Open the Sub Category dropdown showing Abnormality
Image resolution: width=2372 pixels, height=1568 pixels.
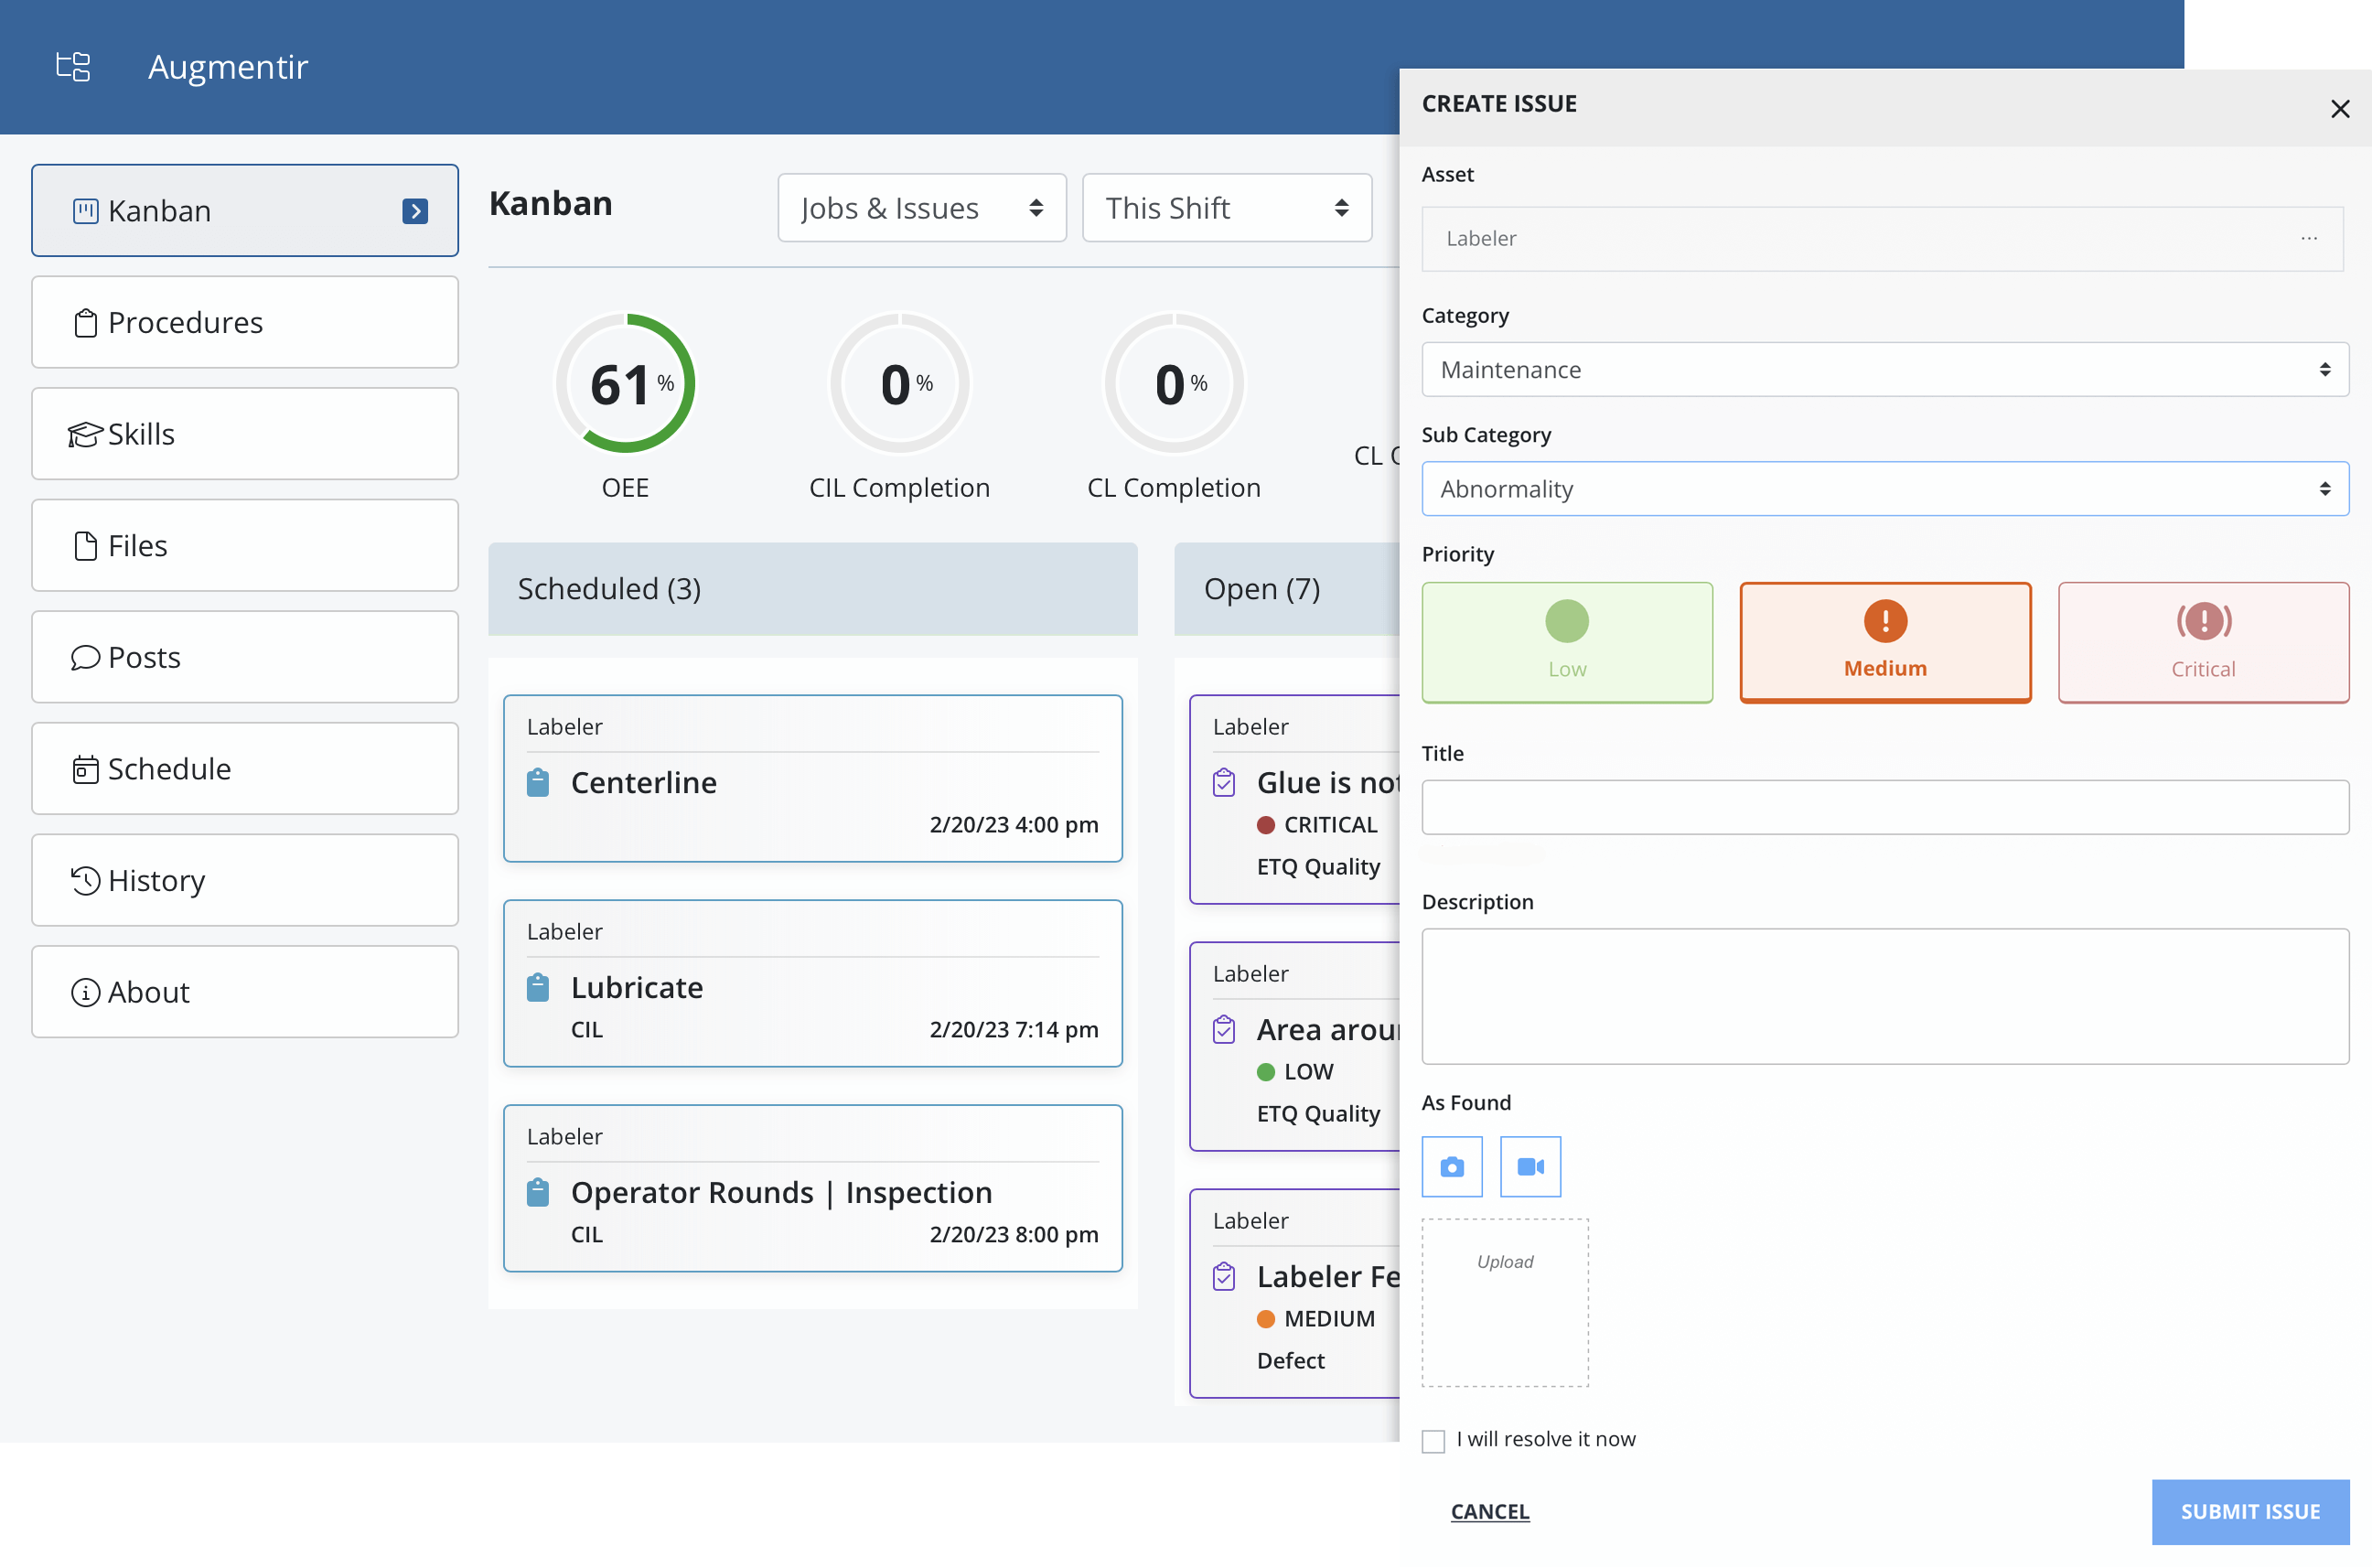click(x=1884, y=489)
